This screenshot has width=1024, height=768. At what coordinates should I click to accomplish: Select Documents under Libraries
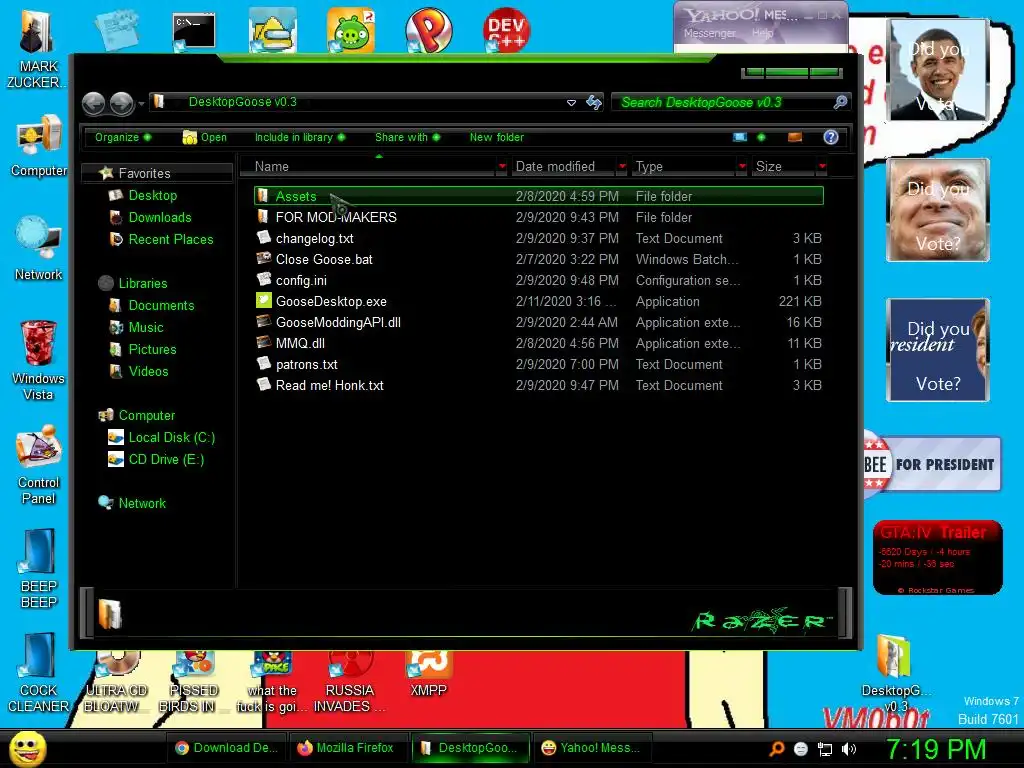tap(161, 306)
